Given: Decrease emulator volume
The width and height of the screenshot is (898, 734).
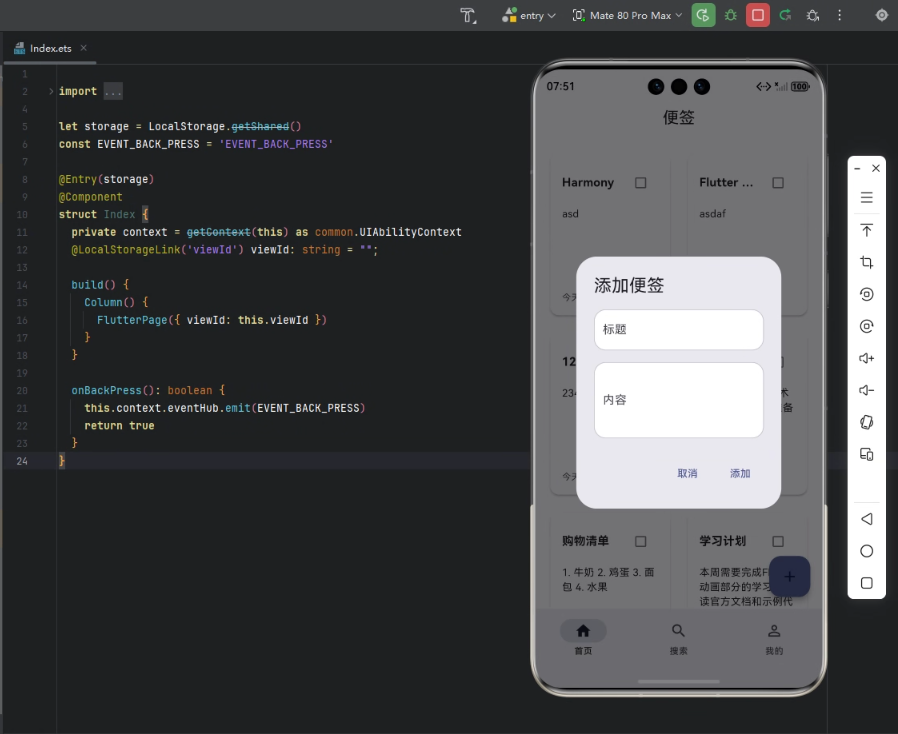Looking at the screenshot, I should click(x=867, y=390).
